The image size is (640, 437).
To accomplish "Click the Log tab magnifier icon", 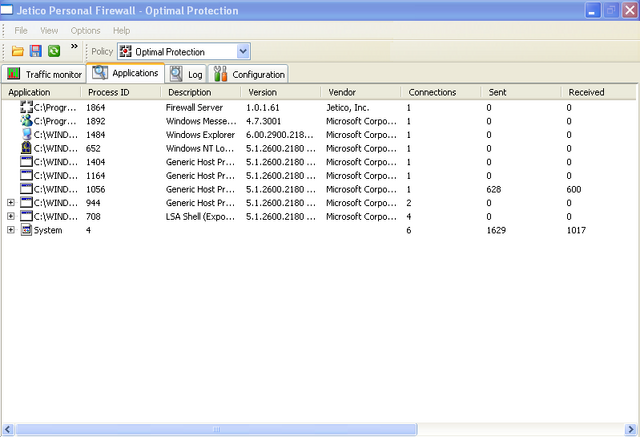I will pyautogui.click(x=176, y=74).
